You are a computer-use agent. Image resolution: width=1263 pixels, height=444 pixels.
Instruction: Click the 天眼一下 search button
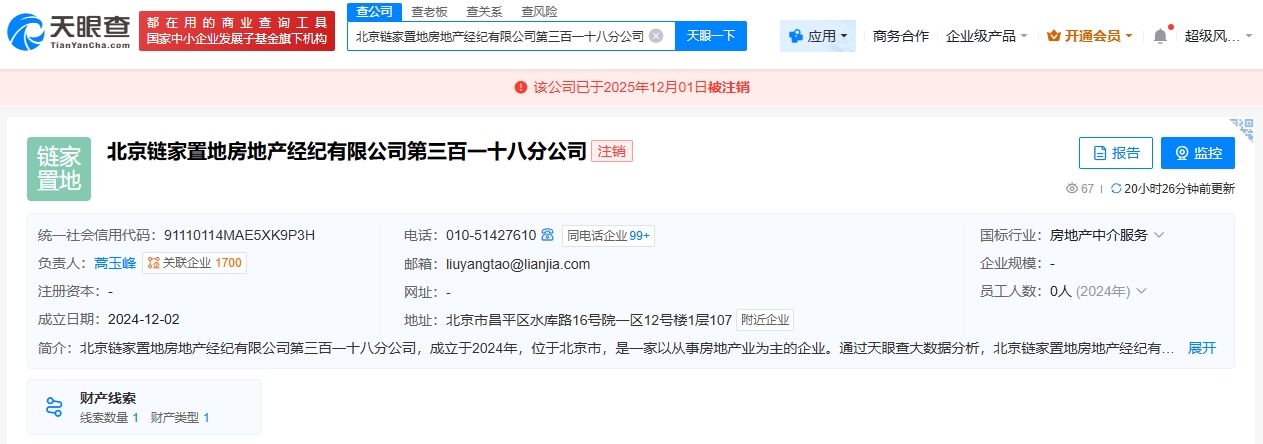[710, 36]
